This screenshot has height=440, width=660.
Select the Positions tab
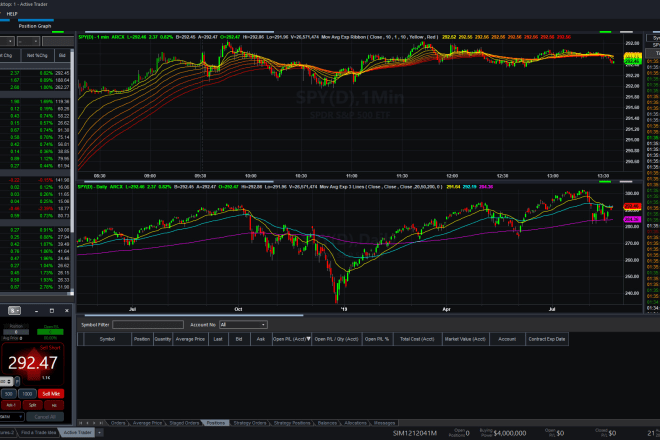[216, 423]
